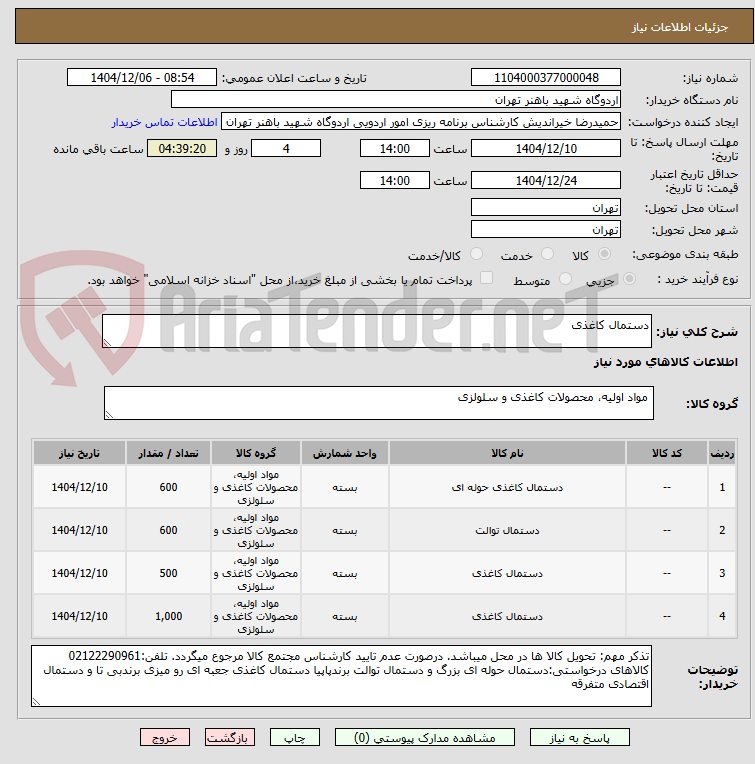Click the بازگشت back button
Image resolution: width=755 pixels, height=764 pixels.
coord(229,738)
